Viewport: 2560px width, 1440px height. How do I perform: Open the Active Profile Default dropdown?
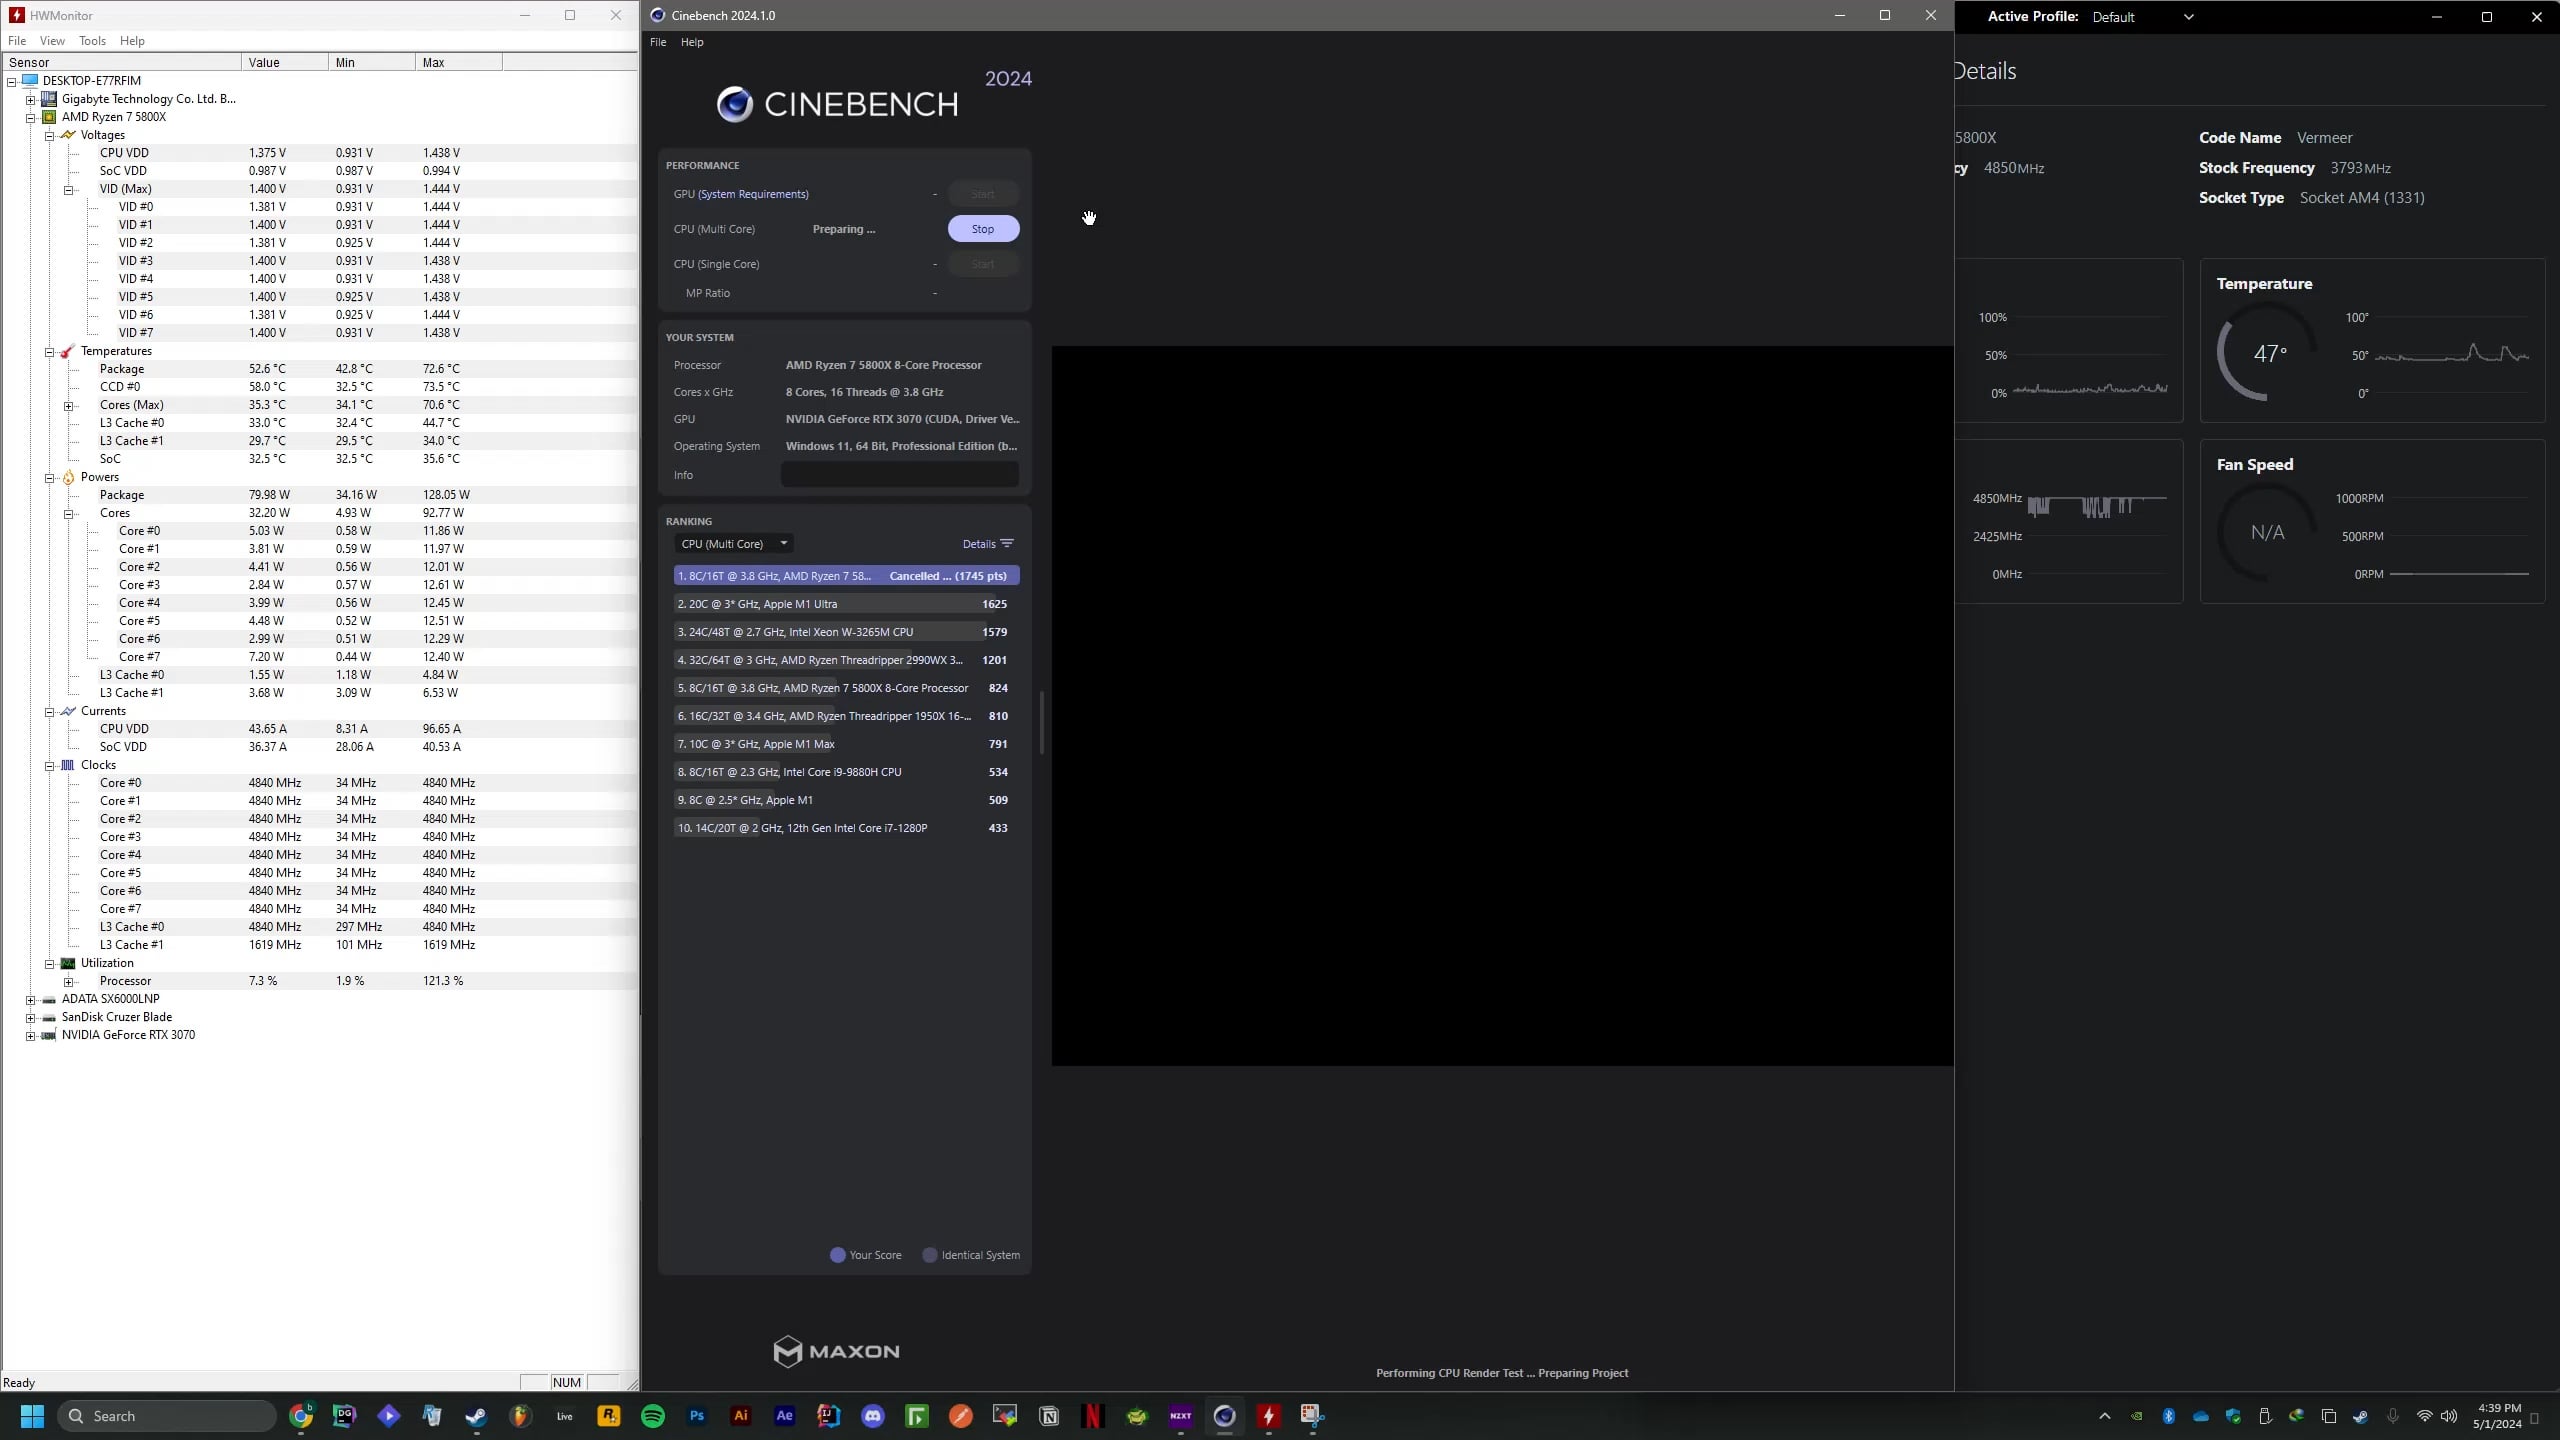[2142, 17]
